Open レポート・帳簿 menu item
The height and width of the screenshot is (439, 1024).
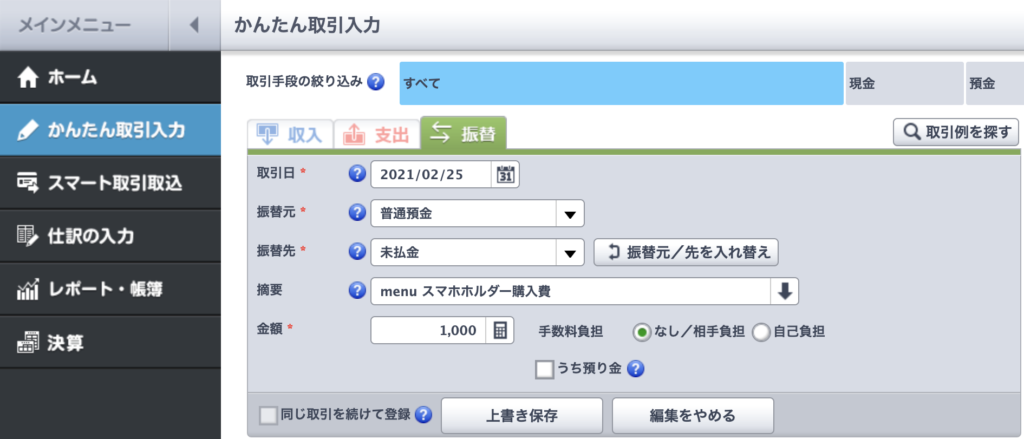coord(110,289)
